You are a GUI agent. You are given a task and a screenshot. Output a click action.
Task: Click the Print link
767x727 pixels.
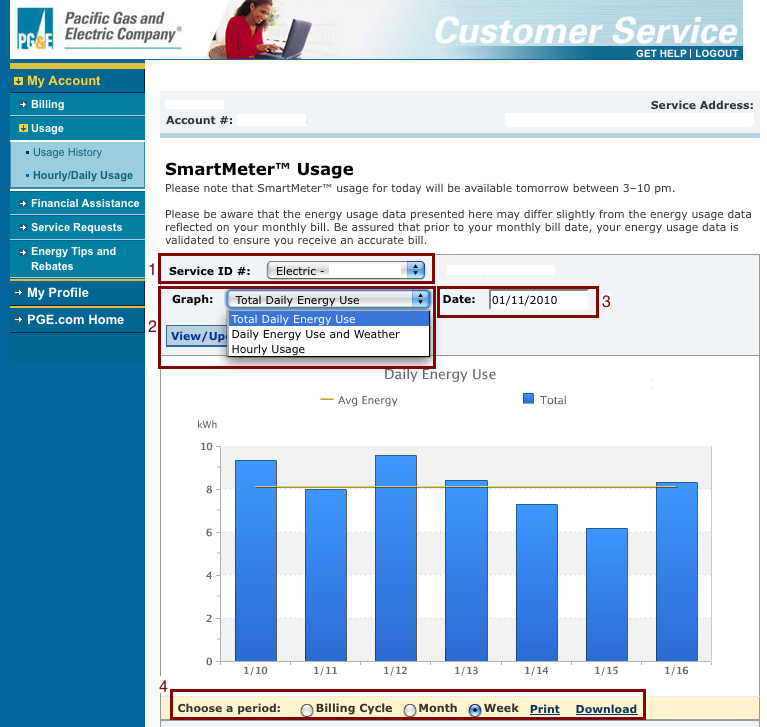click(x=545, y=709)
